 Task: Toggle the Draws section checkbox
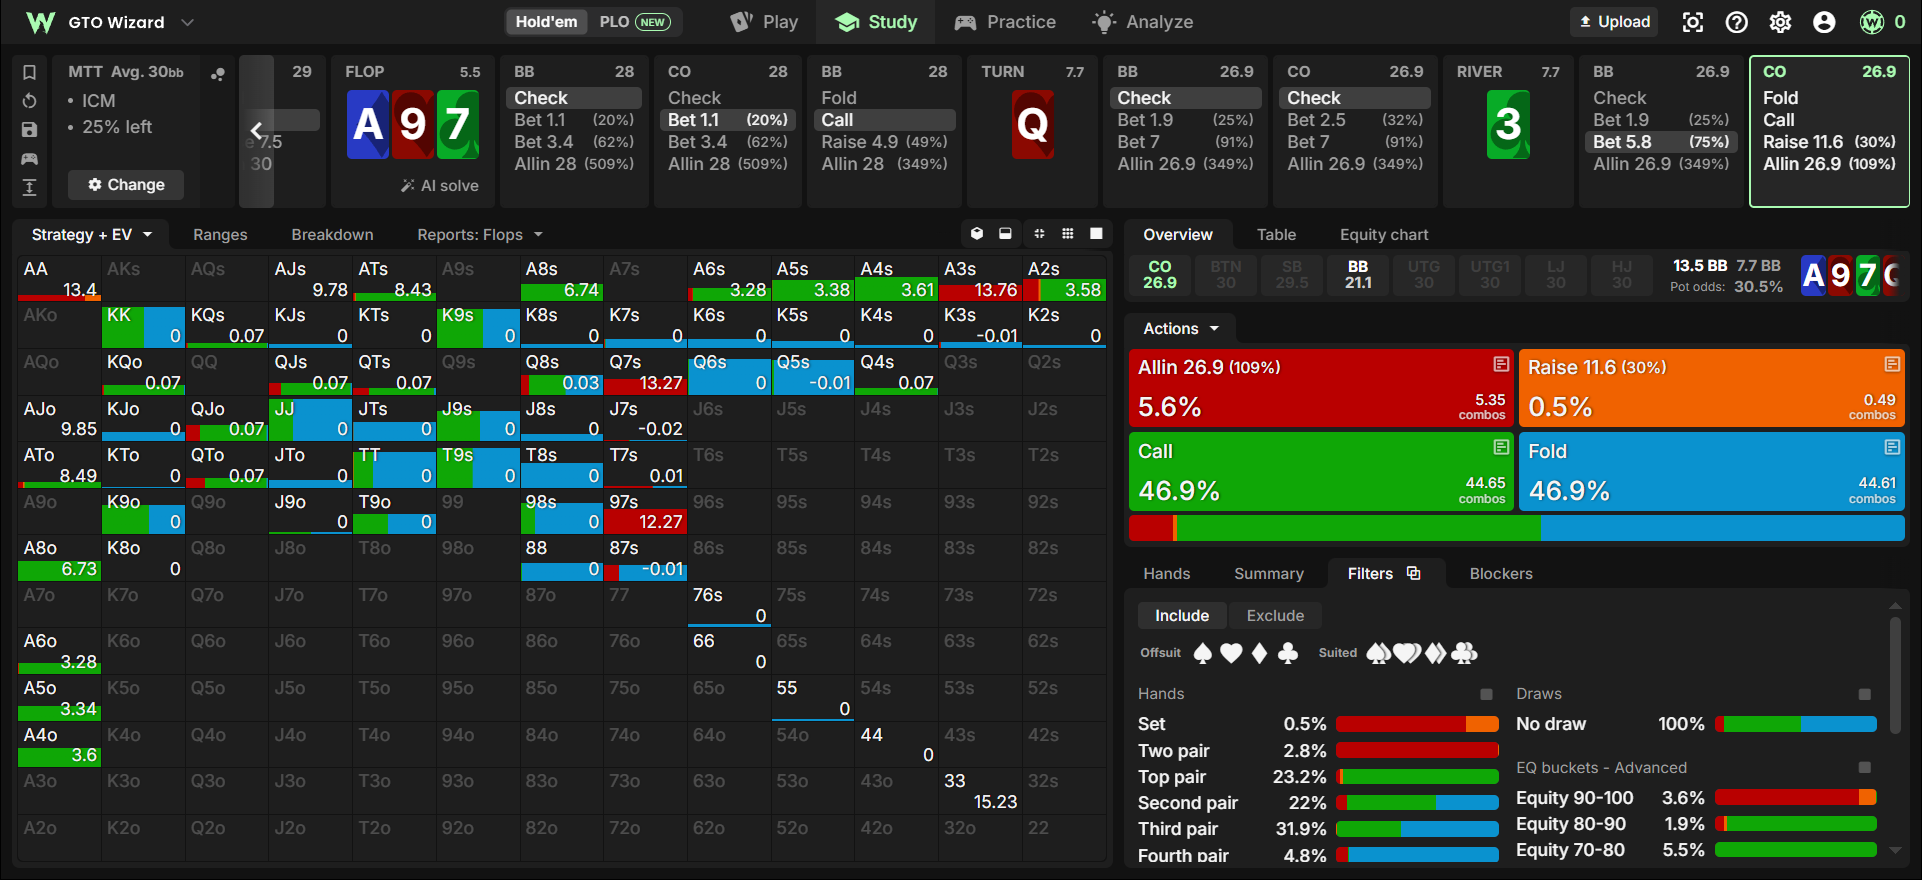pyautogui.click(x=1864, y=694)
